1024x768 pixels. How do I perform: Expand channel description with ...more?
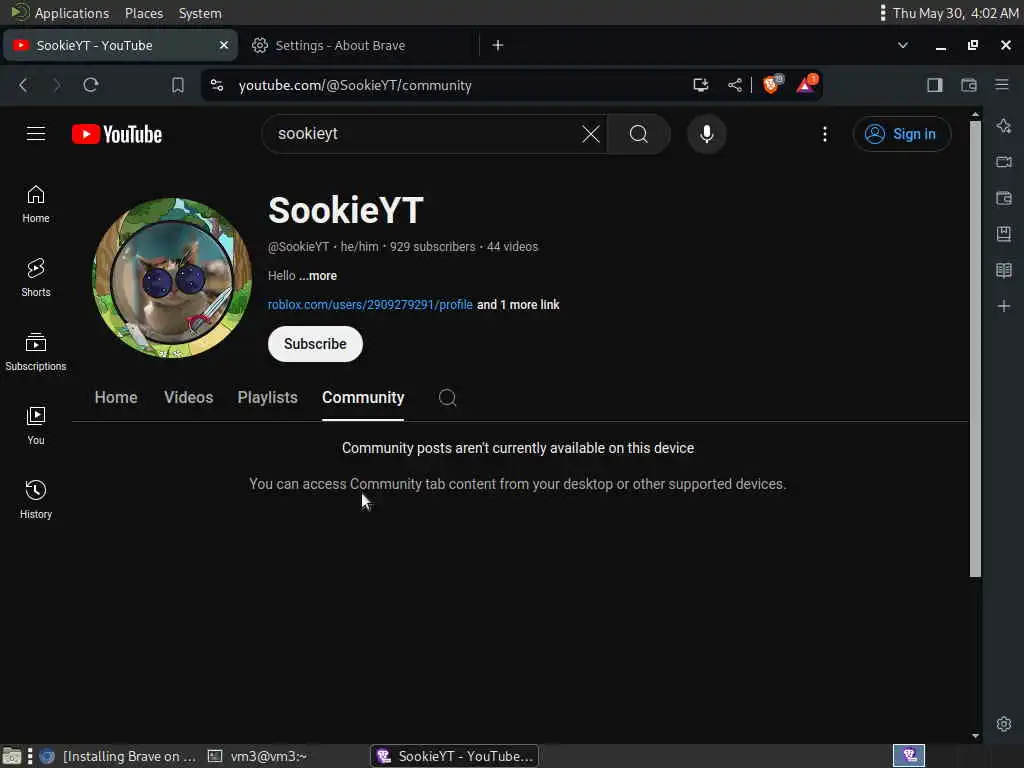click(318, 276)
